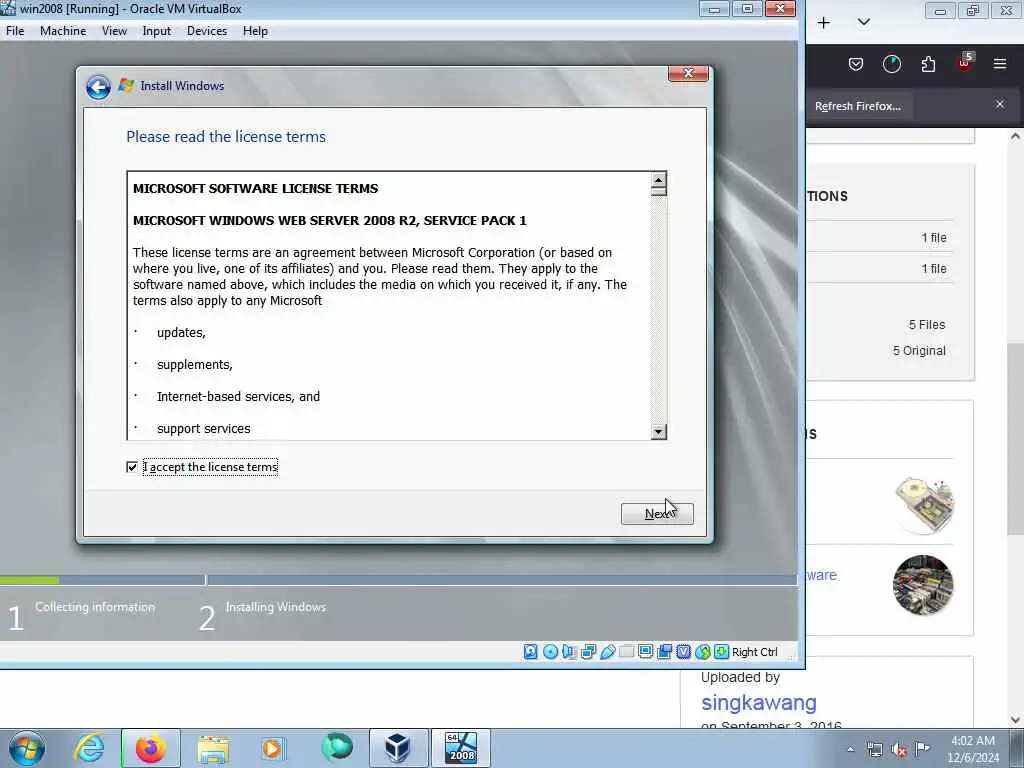Click the audio status icon in VirtualBox
Viewport: 1024px width, 768px height.
click(x=569, y=651)
